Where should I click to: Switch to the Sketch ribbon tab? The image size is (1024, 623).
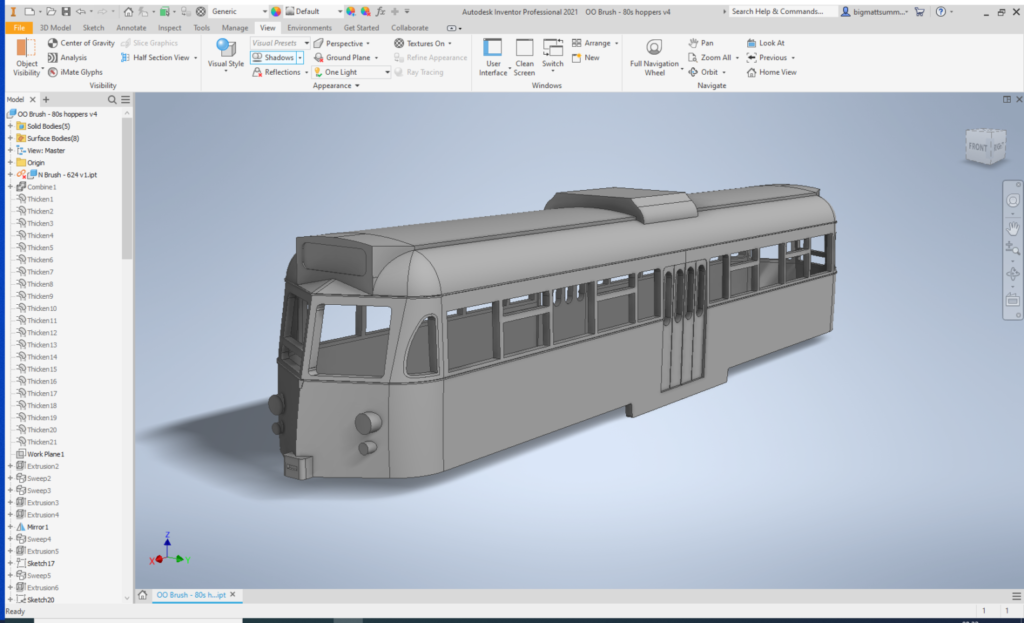point(93,28)
